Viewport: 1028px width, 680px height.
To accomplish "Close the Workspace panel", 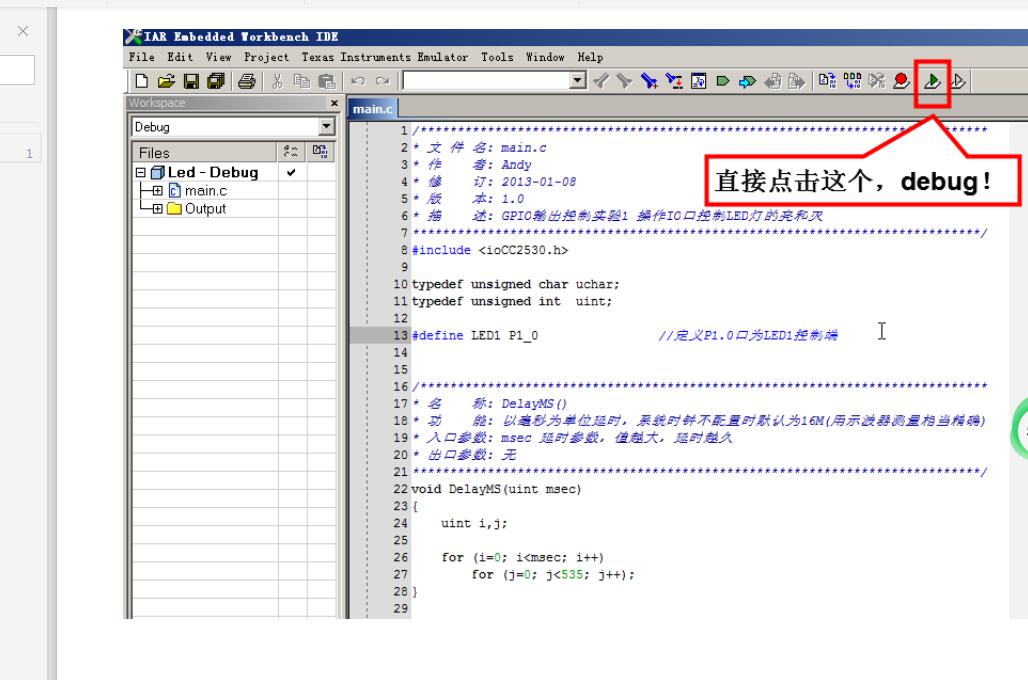I will coord(334,103).
